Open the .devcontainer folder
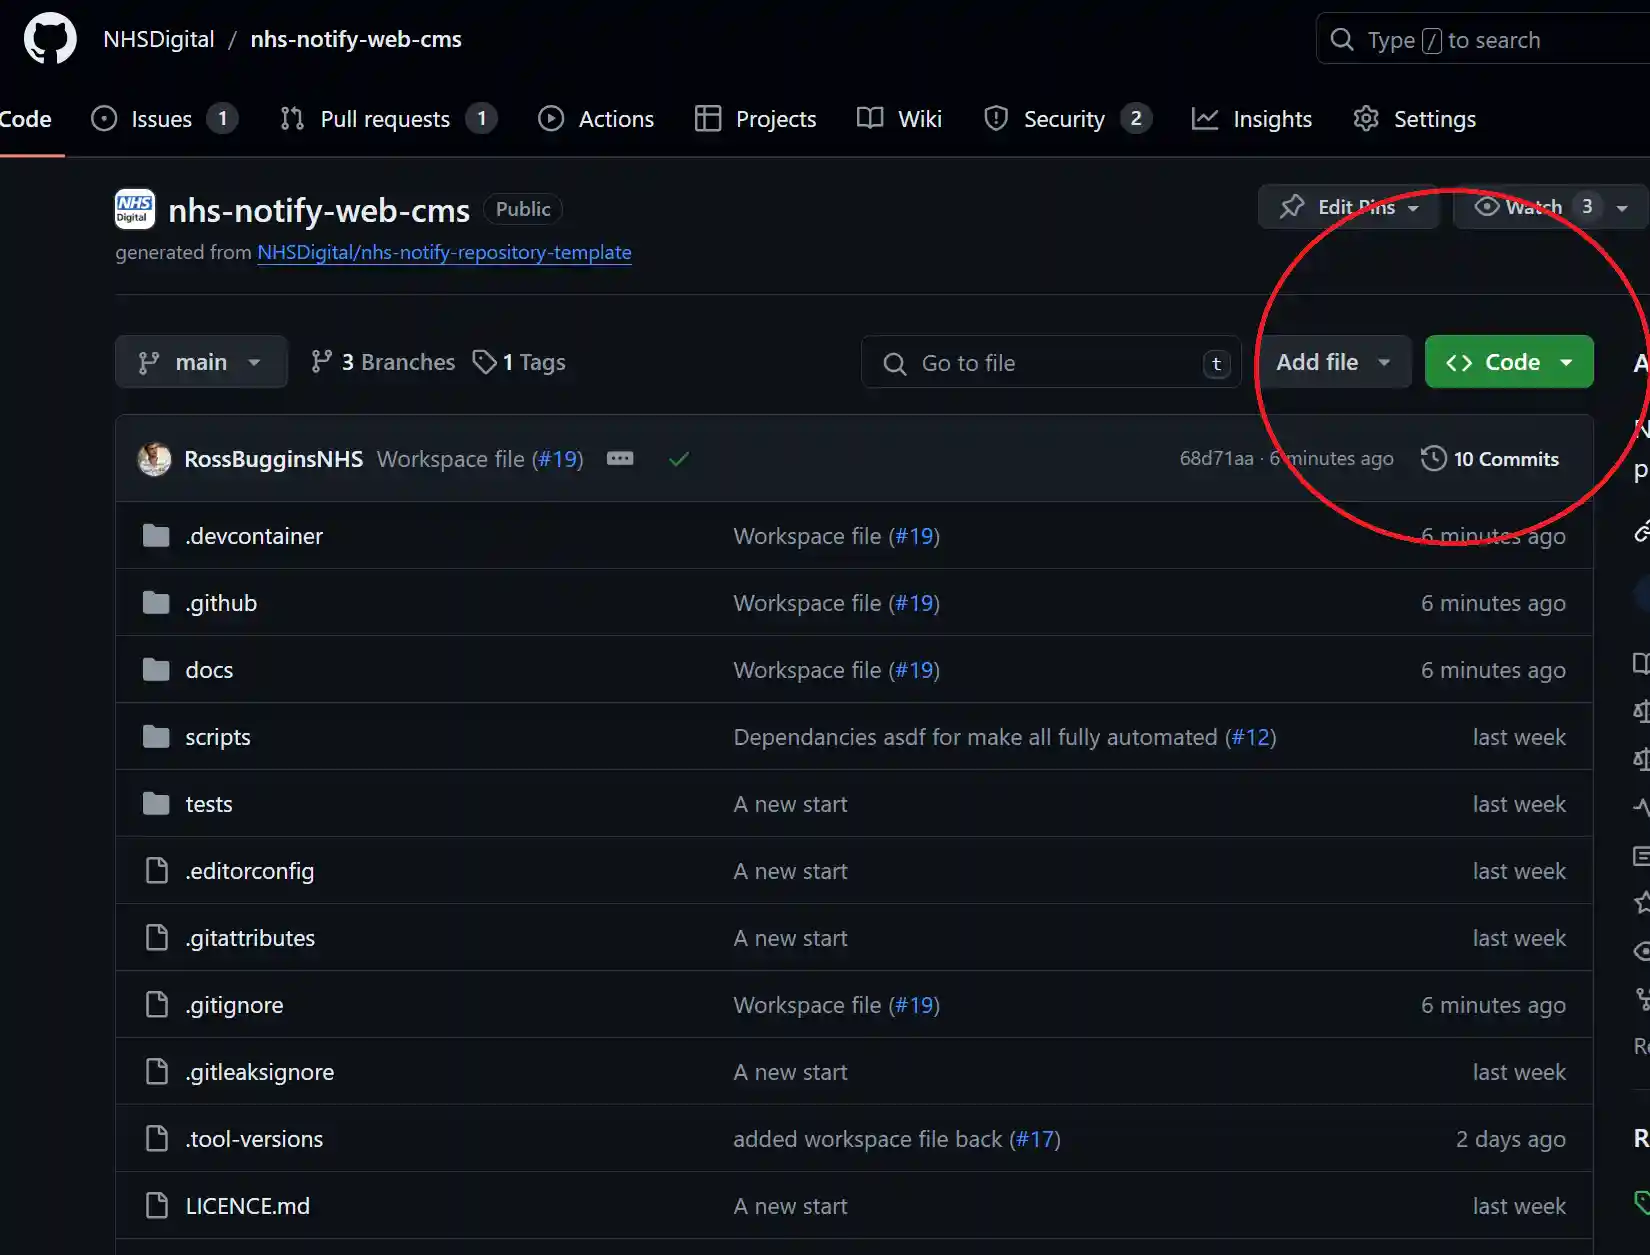The width and height of the screenshot is (1650, 1255). (254, 536)
